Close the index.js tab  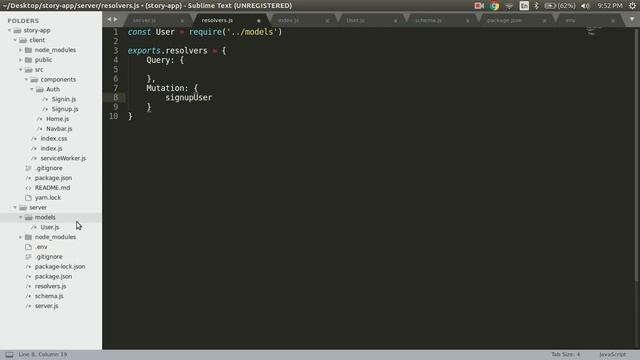click(x=327, y=20)
